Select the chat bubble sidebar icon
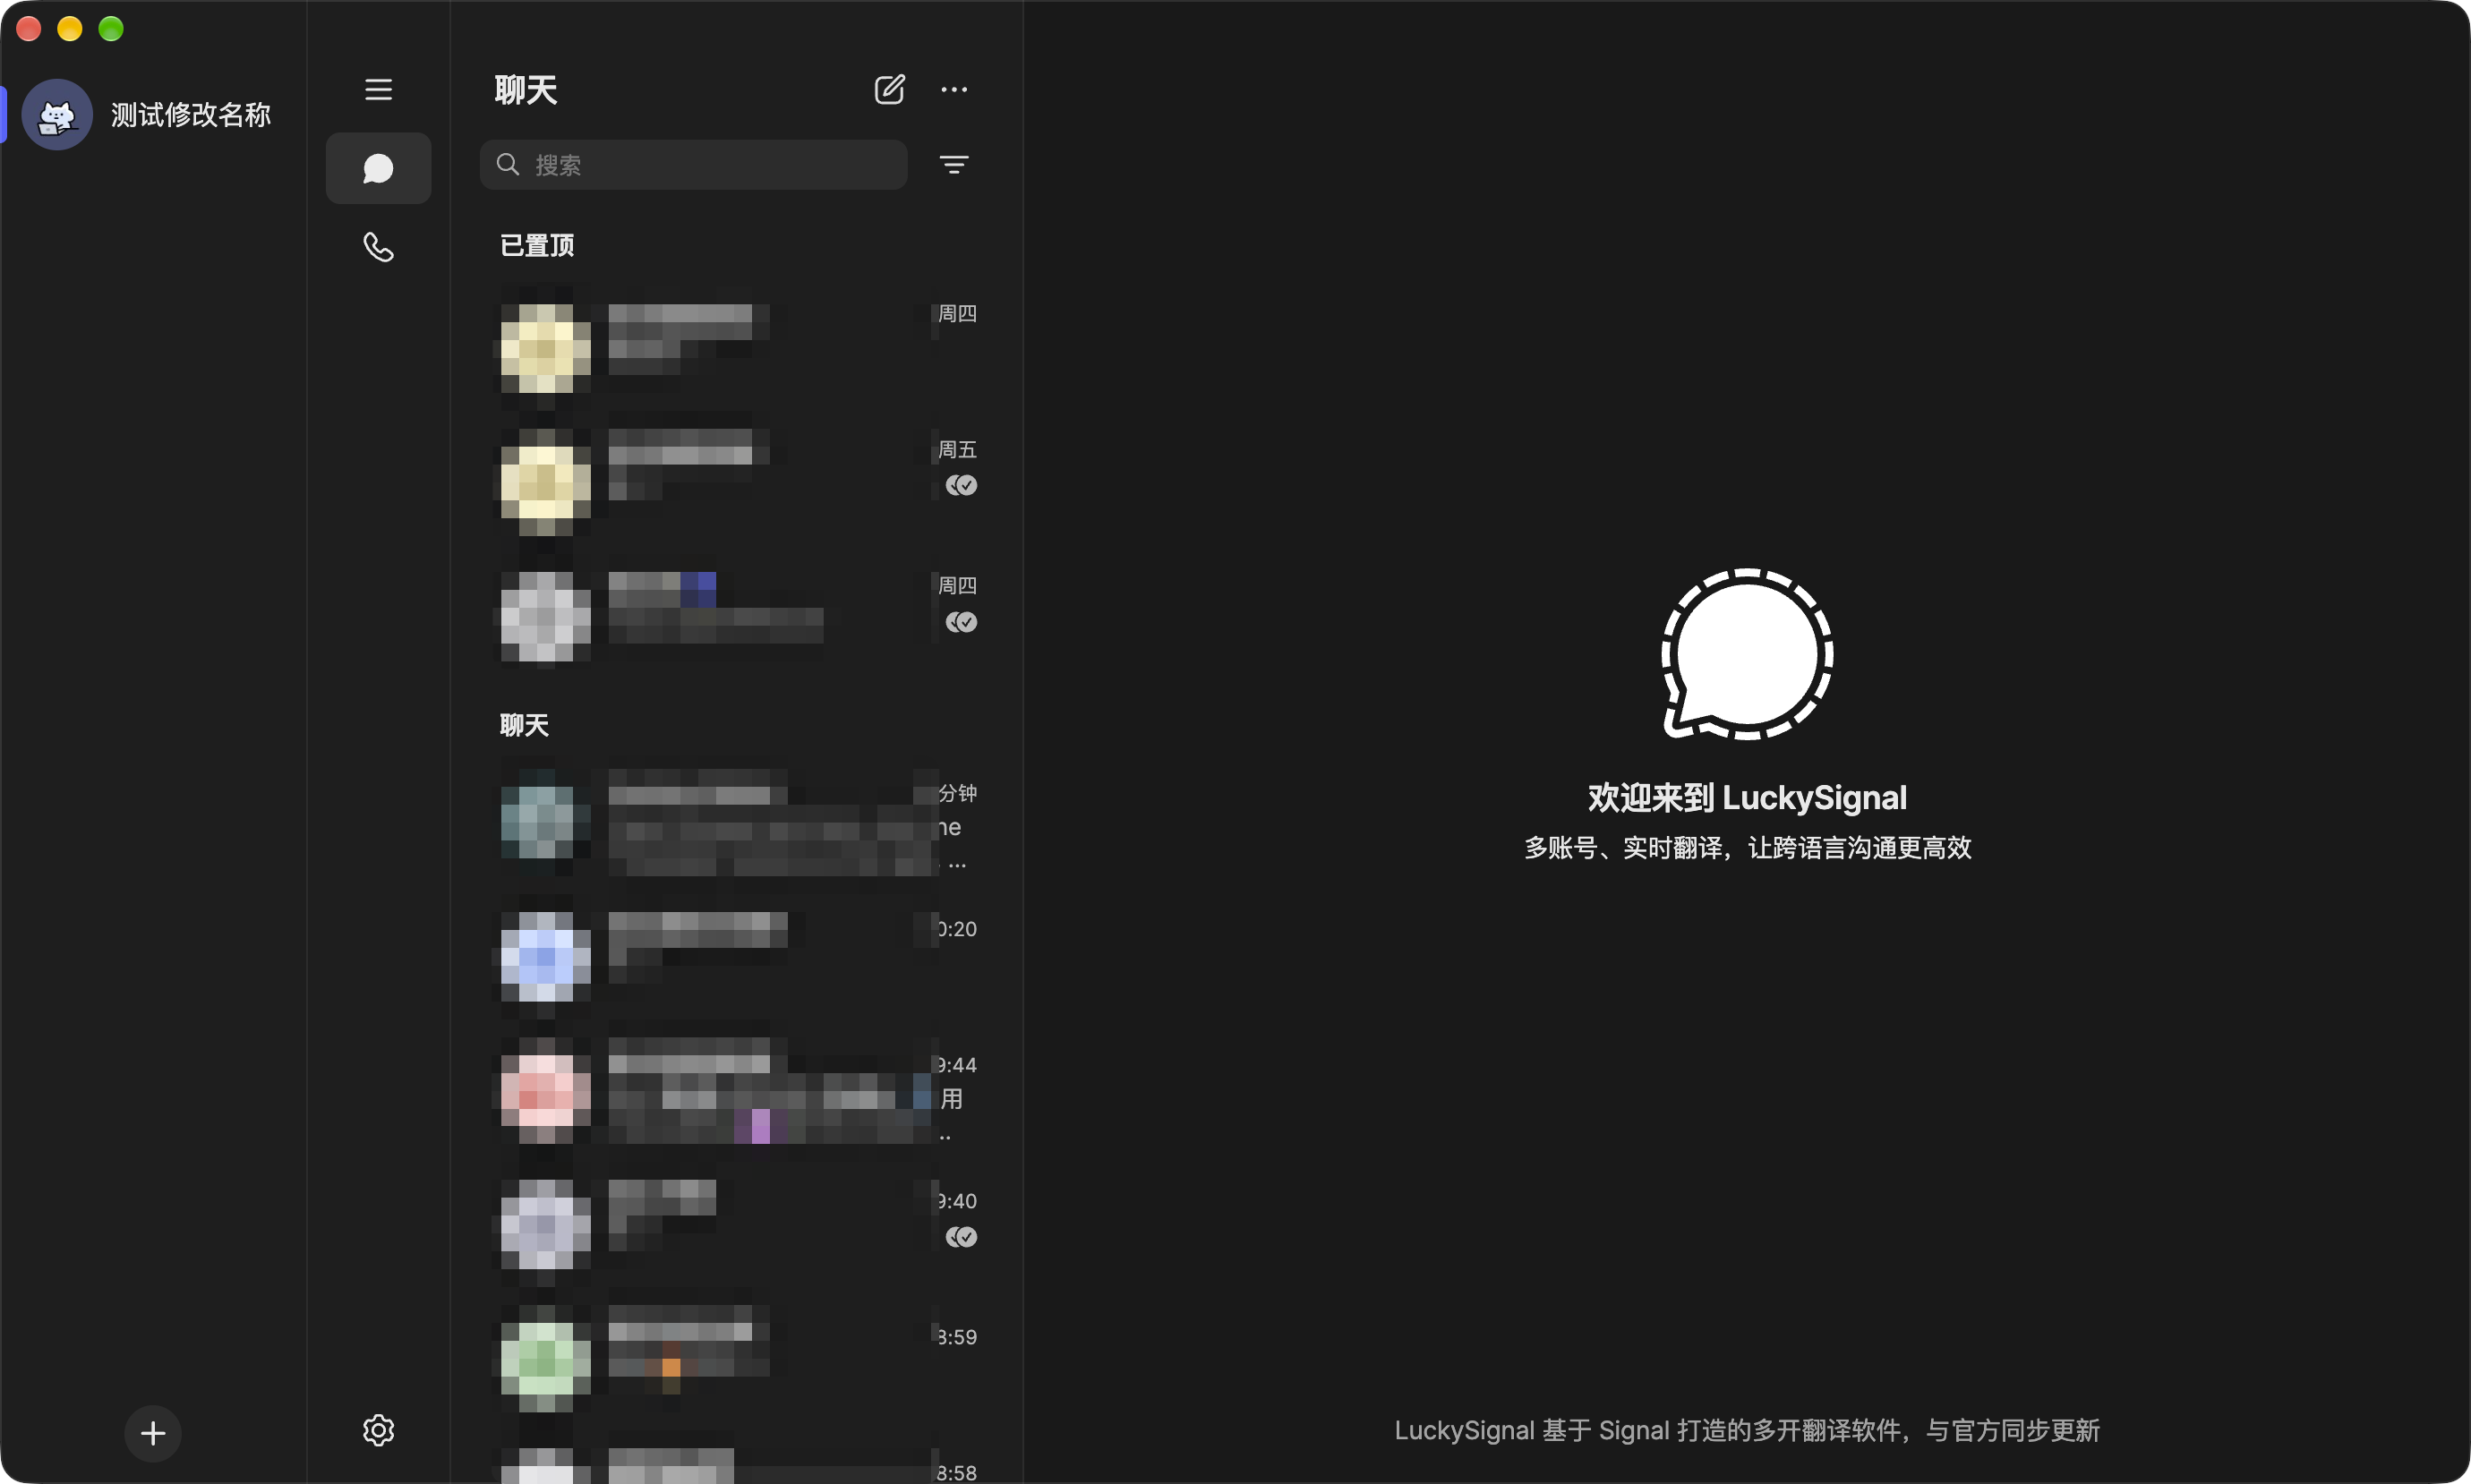 click(x=378, y=168)
